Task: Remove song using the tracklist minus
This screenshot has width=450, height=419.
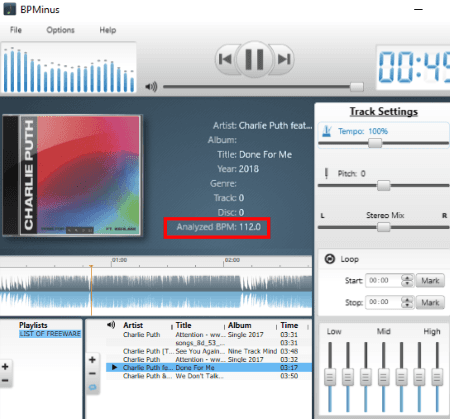Action: tap(92, 374)
